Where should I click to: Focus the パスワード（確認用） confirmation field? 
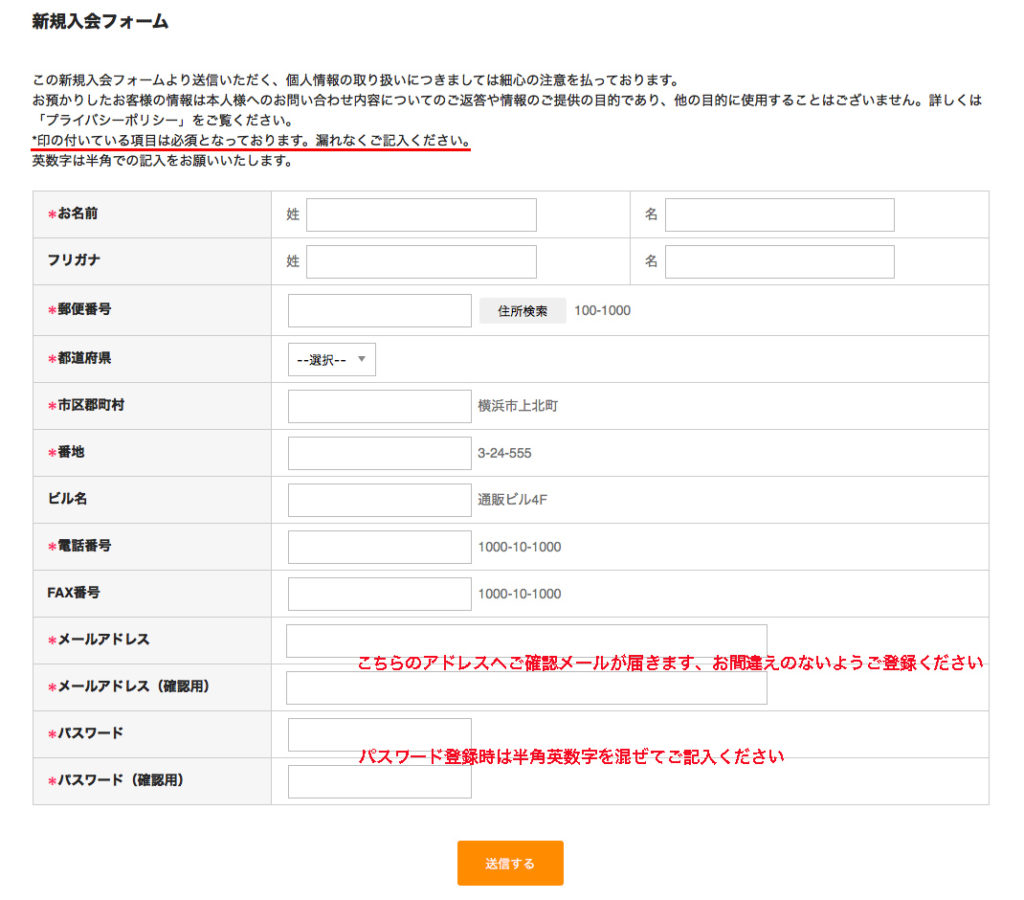379,781
